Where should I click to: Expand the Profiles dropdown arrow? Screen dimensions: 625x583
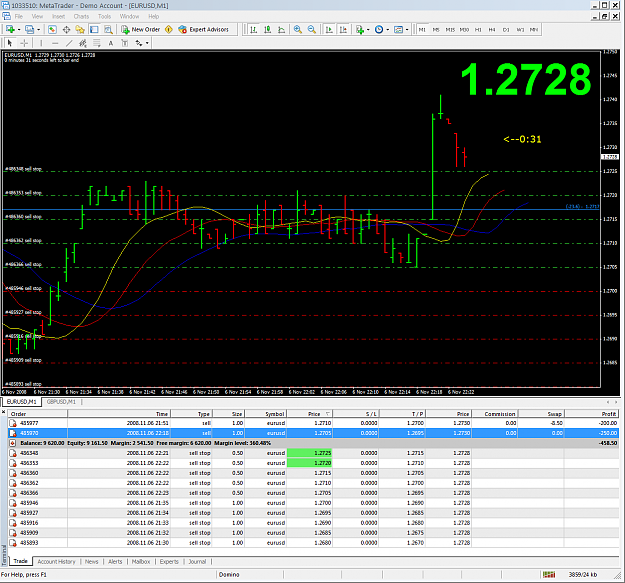38,30
